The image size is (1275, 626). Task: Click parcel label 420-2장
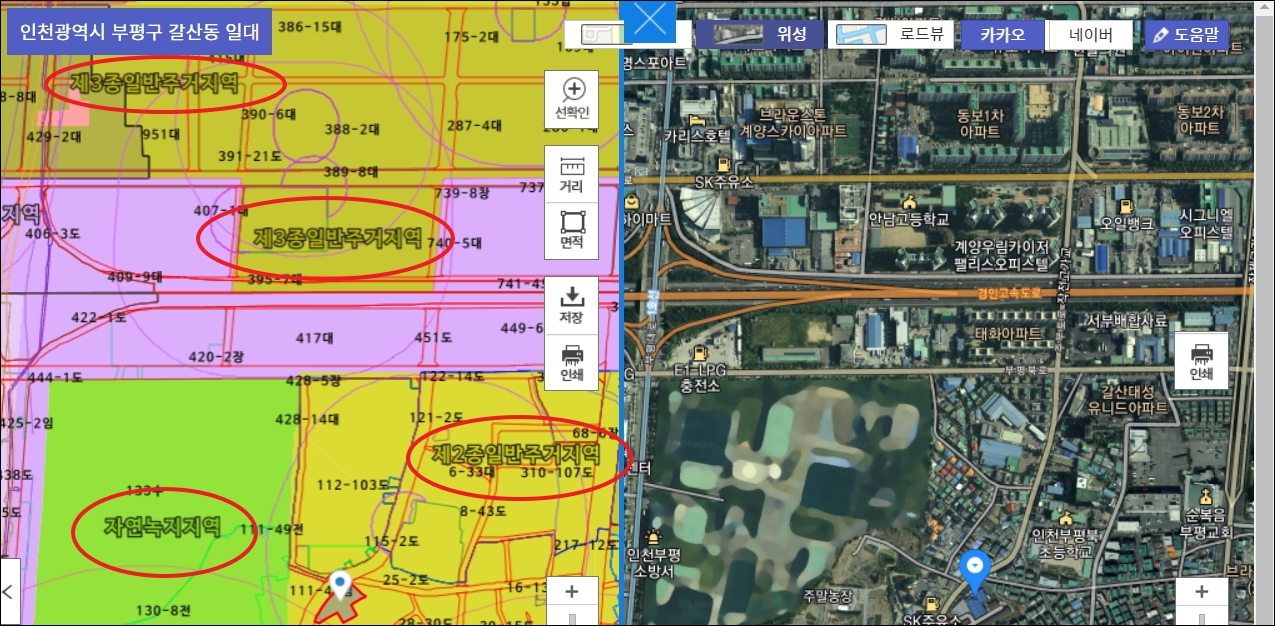216,356
